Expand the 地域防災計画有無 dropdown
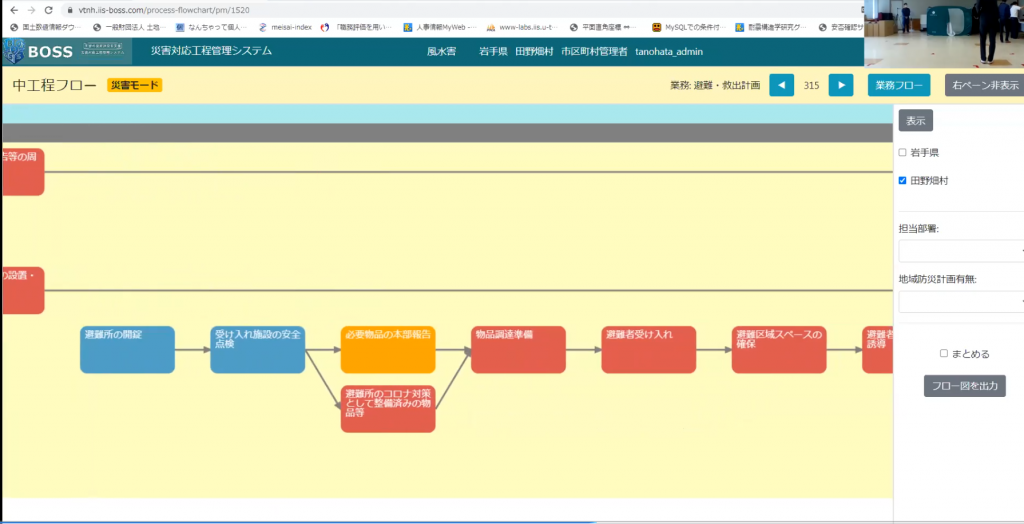 pyautogui.click(x=960, y=301)
